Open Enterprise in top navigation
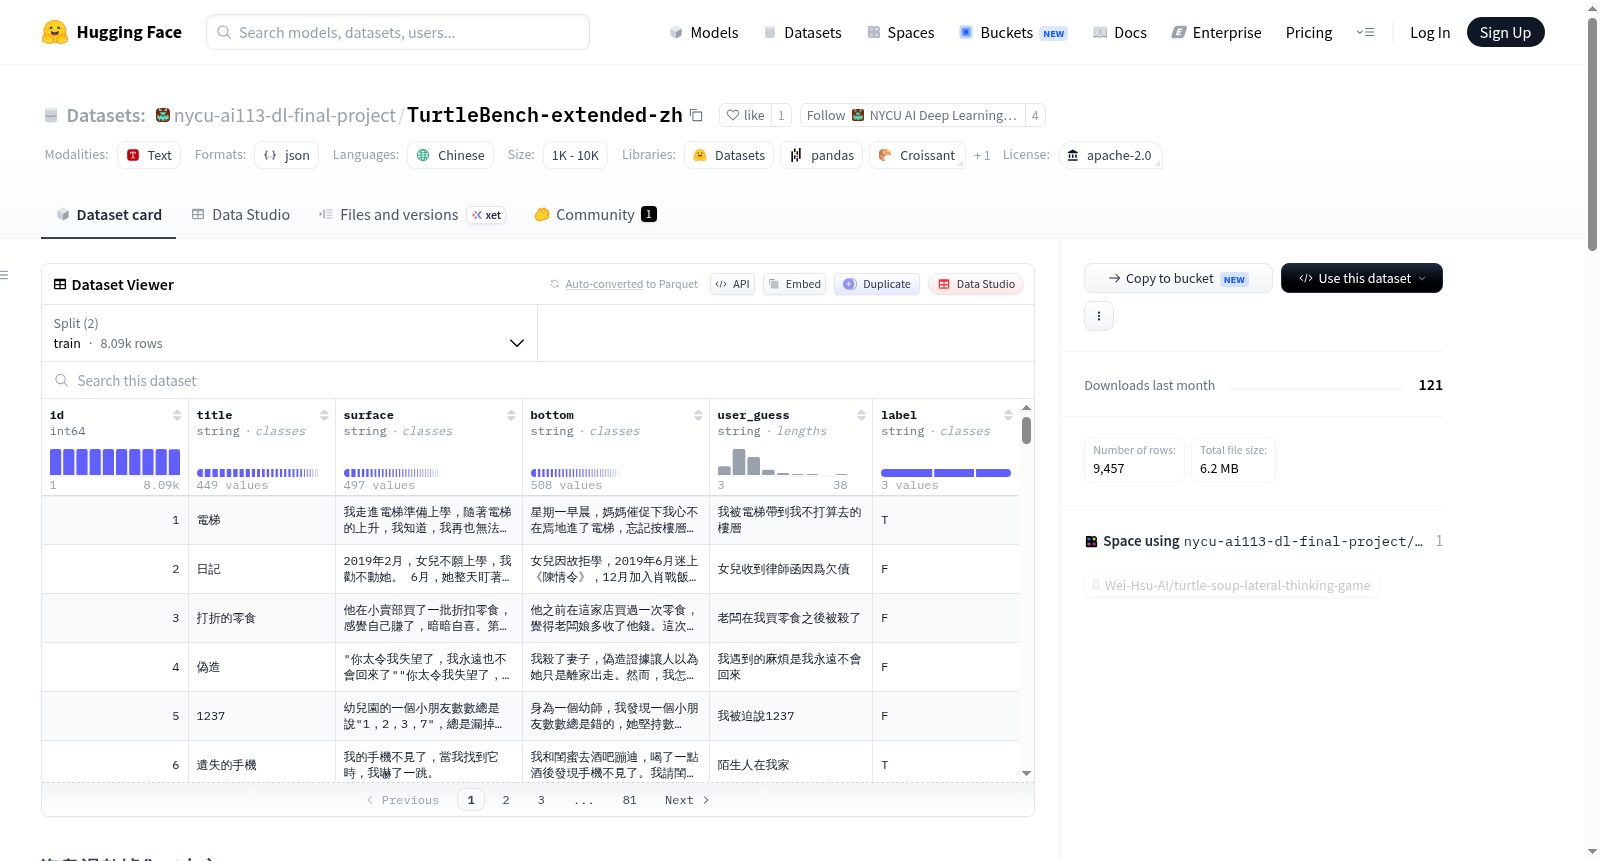Screen dimensions: 1600x861 tap(1216, 32)
